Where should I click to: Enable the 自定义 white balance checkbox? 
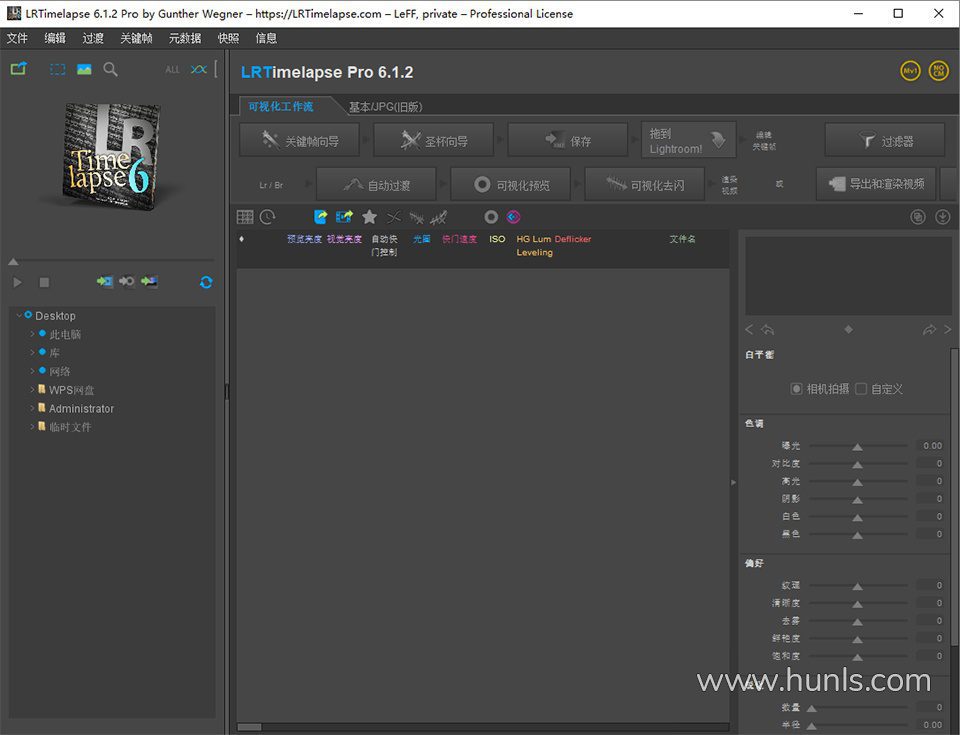861,389
